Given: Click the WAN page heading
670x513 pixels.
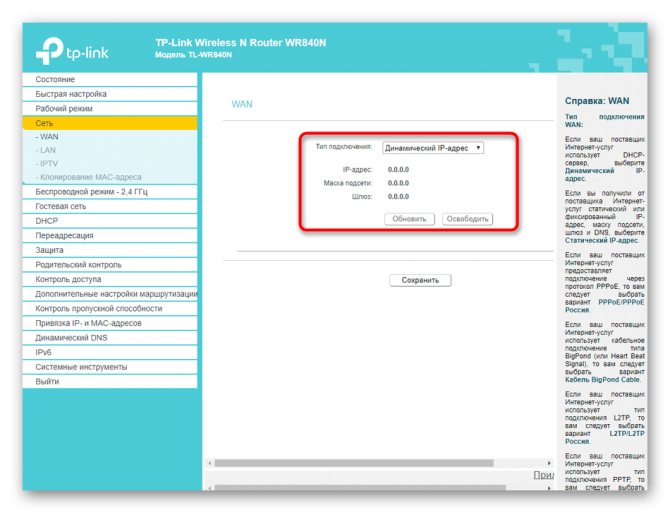Looking at the screenshot, I should point(242,104).
